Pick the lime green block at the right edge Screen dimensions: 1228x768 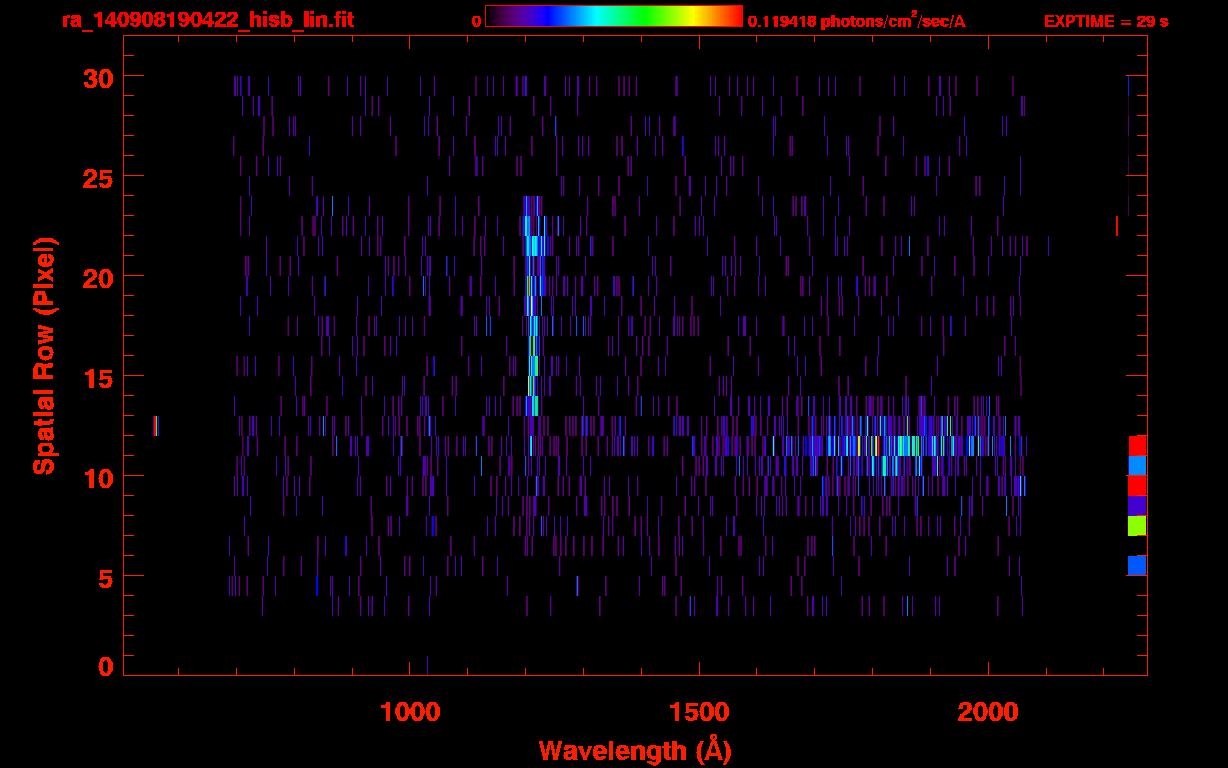click(1137, 526)
